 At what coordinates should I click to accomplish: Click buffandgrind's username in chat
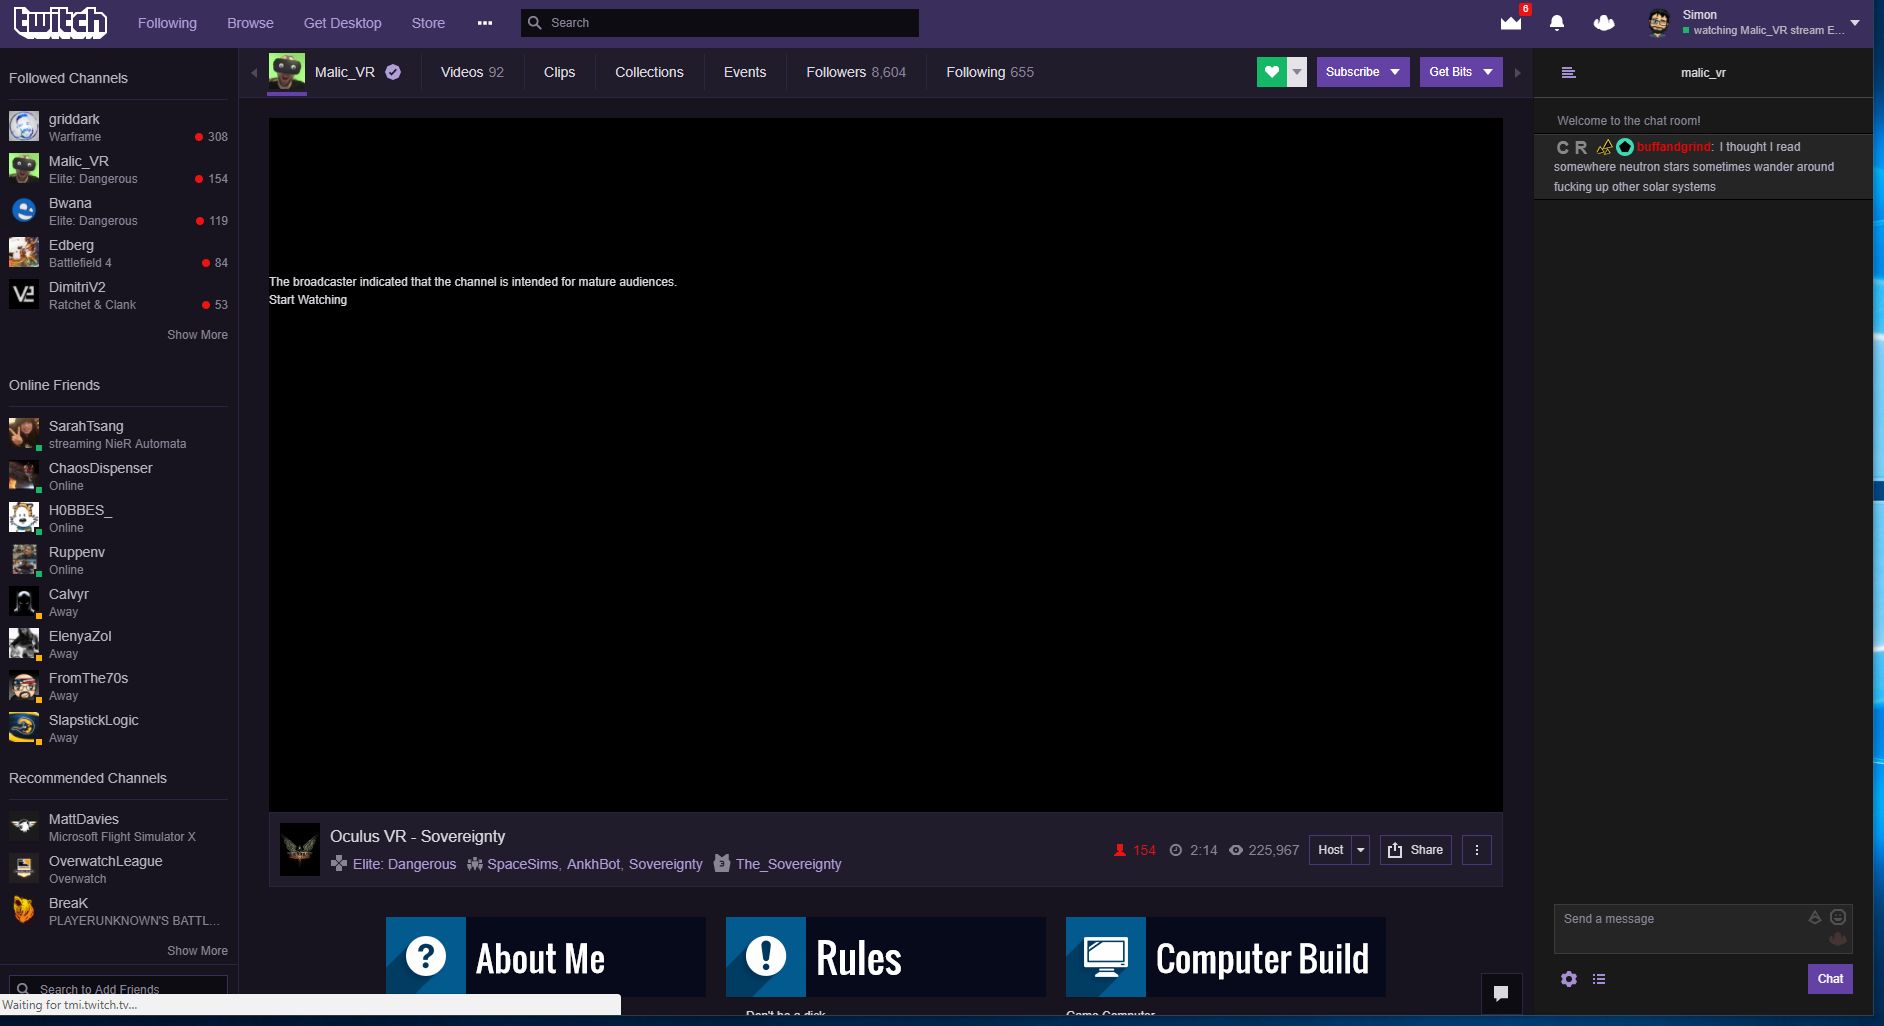click(x=1673, y=147)
